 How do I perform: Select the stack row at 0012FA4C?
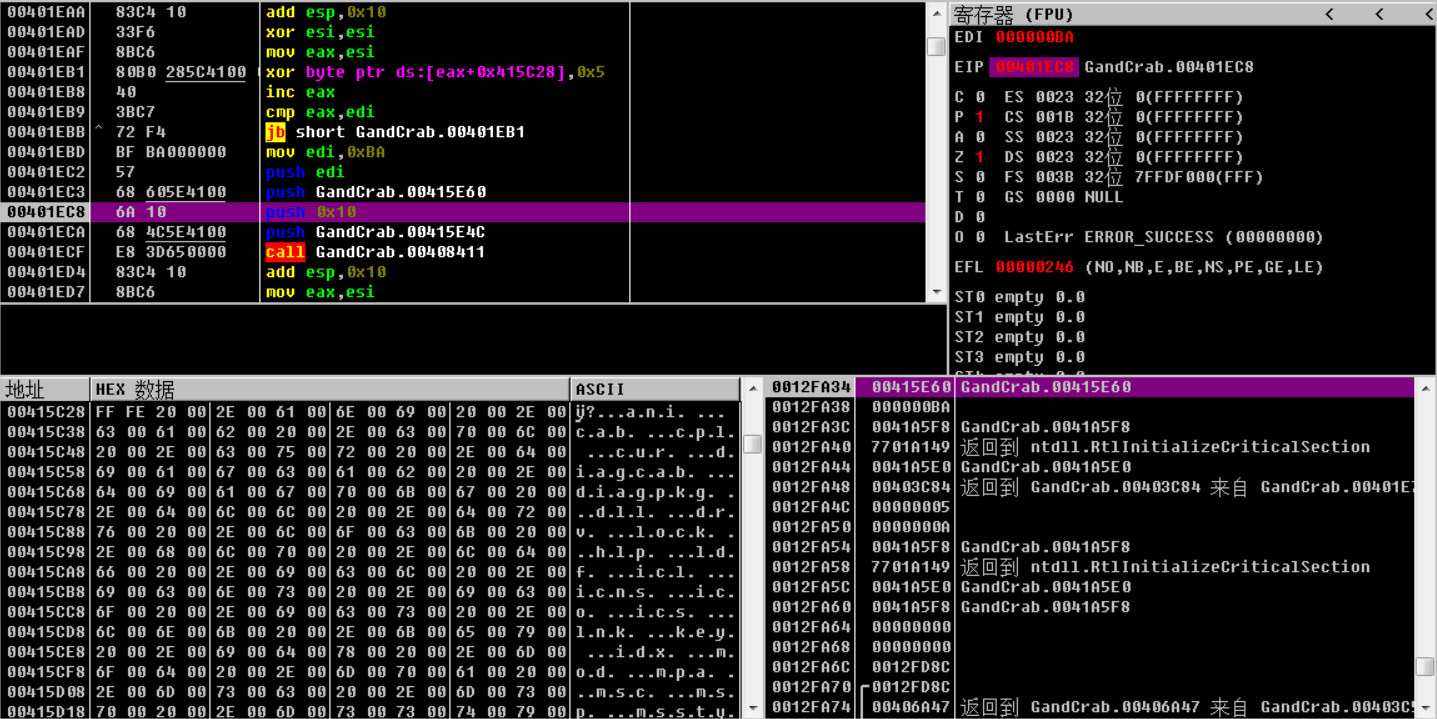click(x=1091, y=507)
